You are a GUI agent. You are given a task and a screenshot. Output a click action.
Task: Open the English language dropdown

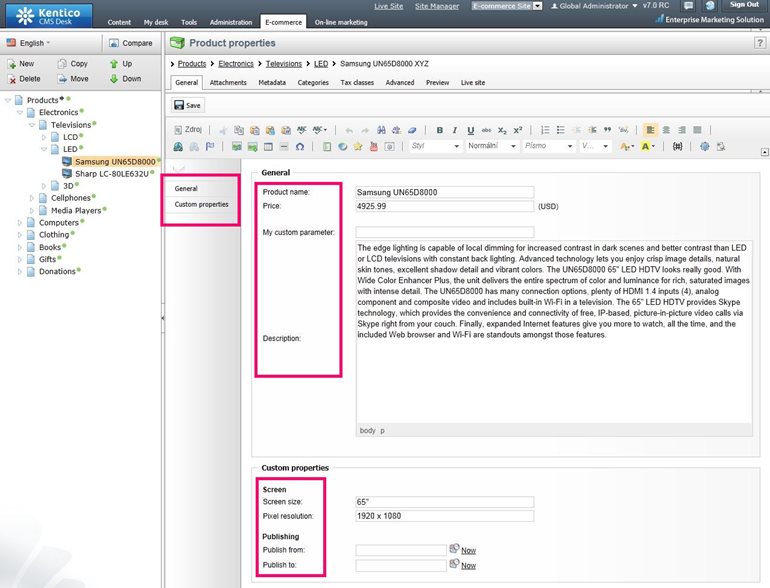pyautogui.click(x=29, y=43)
